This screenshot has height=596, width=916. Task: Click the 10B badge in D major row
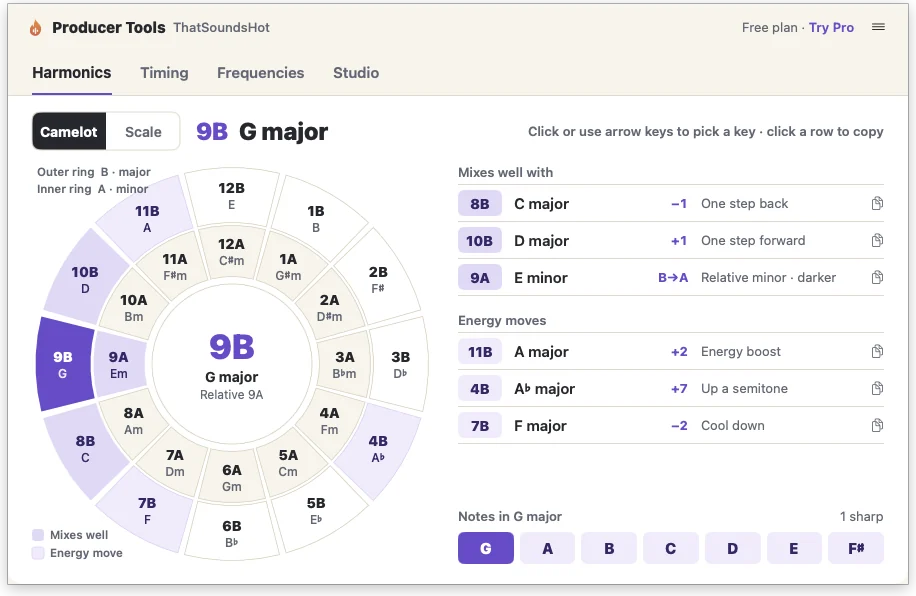click(x=480, y=240)
